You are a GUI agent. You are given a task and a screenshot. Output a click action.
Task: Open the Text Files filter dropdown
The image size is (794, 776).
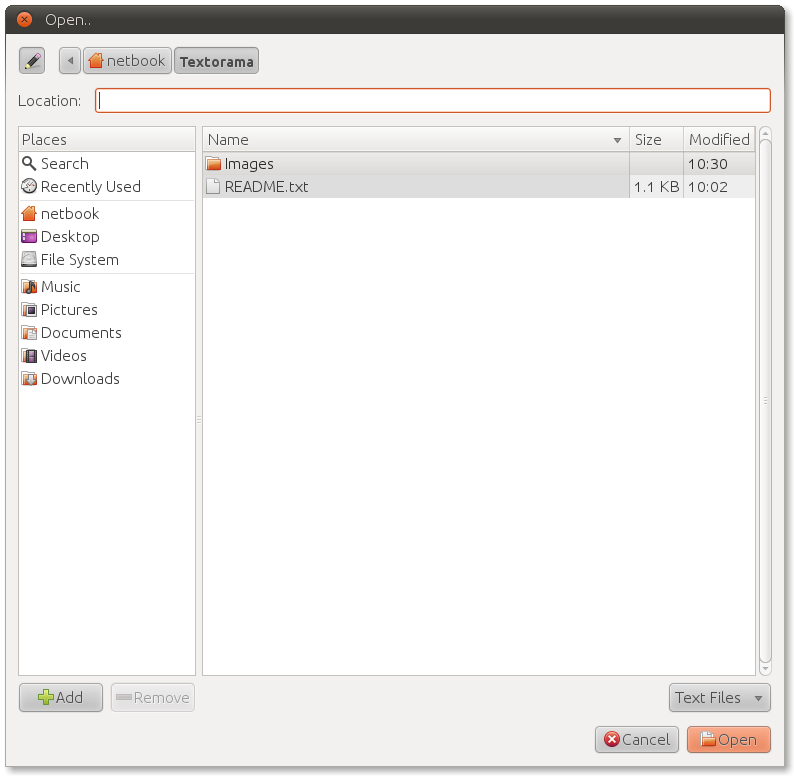(720, 697)
